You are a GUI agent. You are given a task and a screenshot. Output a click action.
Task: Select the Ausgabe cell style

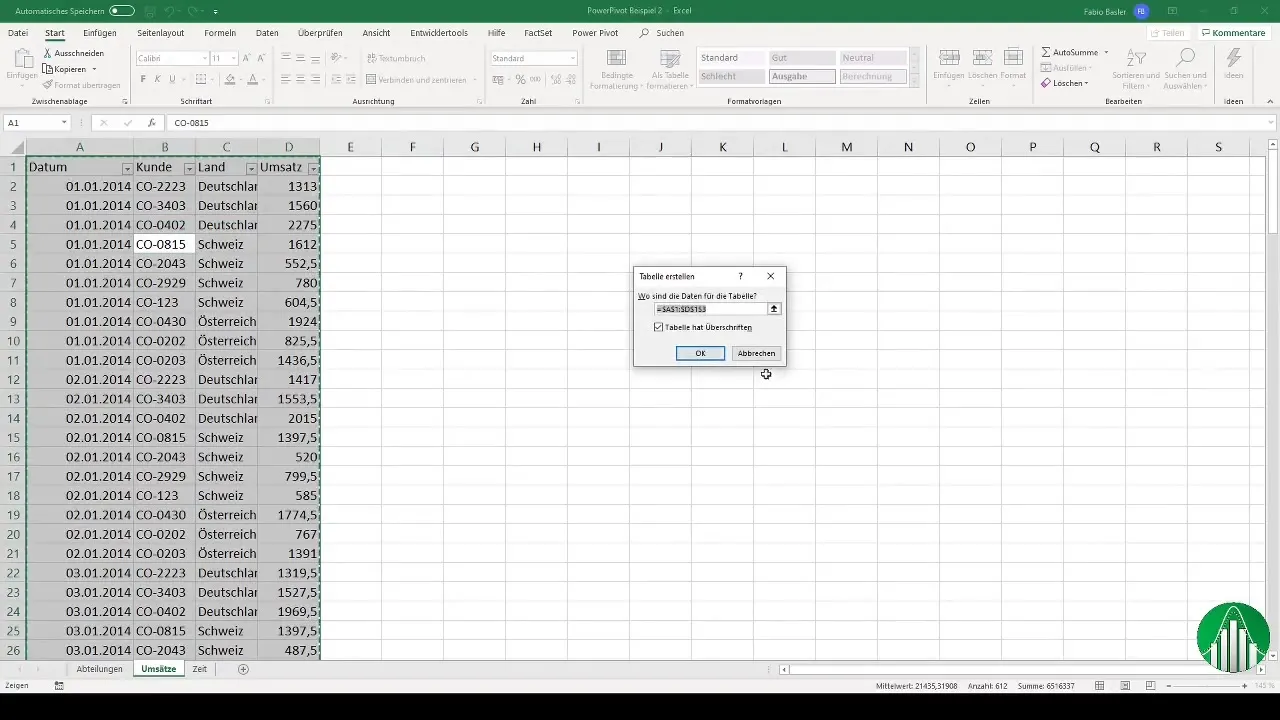click(802, 77)
